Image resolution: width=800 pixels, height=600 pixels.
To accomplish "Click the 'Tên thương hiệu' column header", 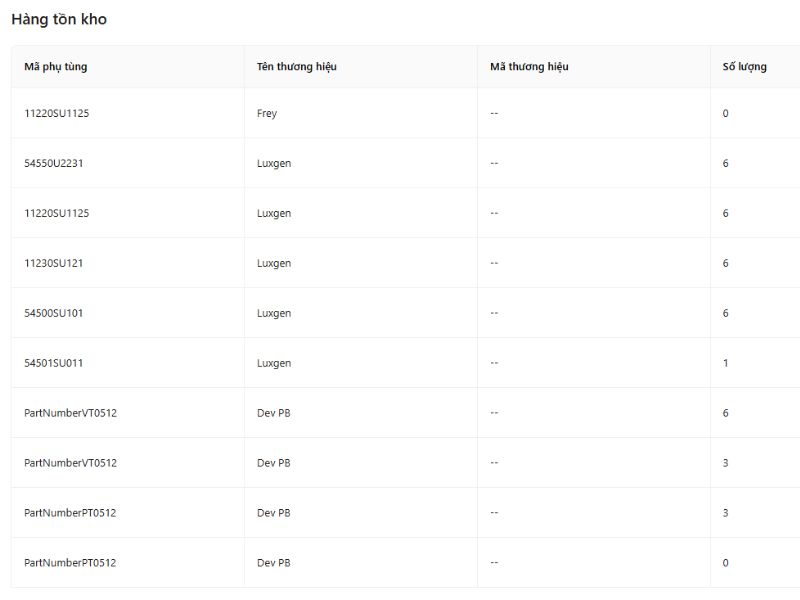I will pyautogui.click(x=296, y=67).
